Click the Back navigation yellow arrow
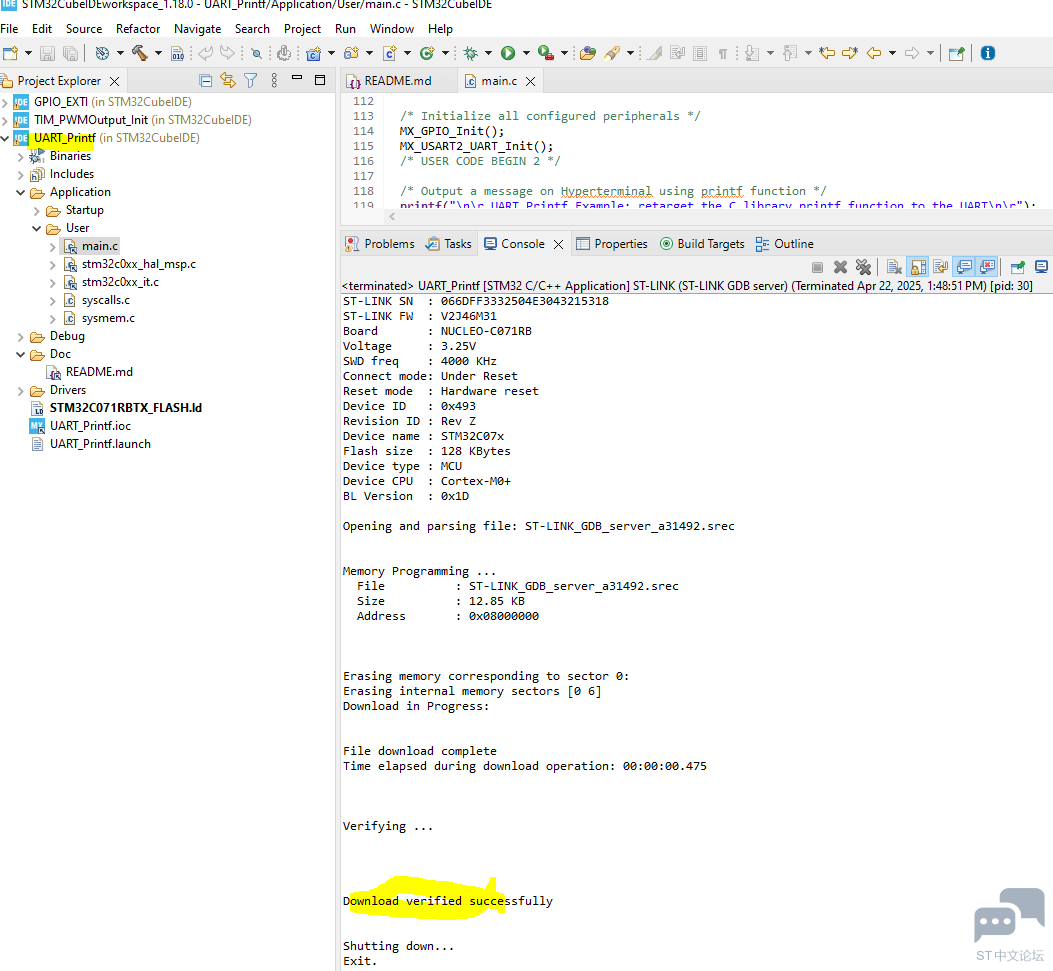Image resolution: width=1053 pixels, height=971 pixels. [x=874, y=53]
